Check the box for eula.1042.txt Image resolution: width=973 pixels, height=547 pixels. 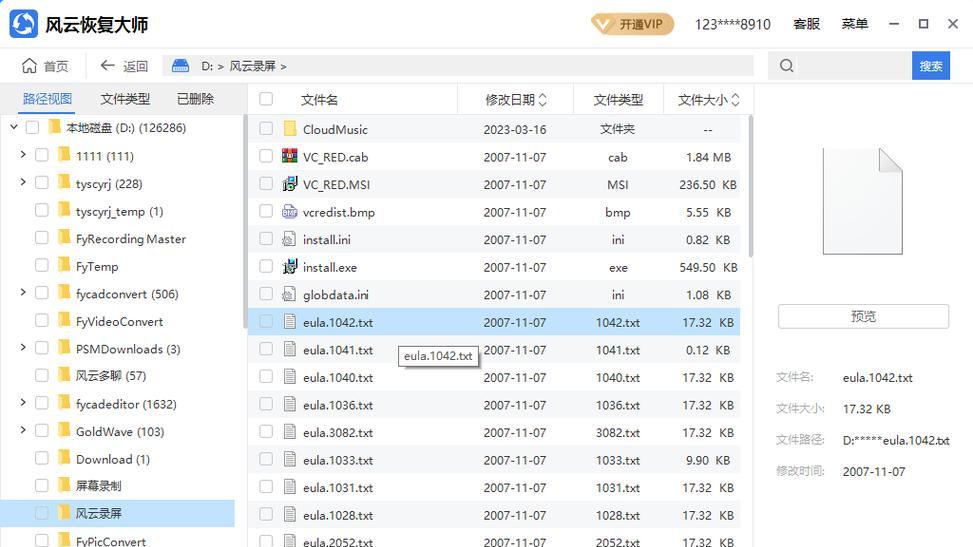(266, 322)
